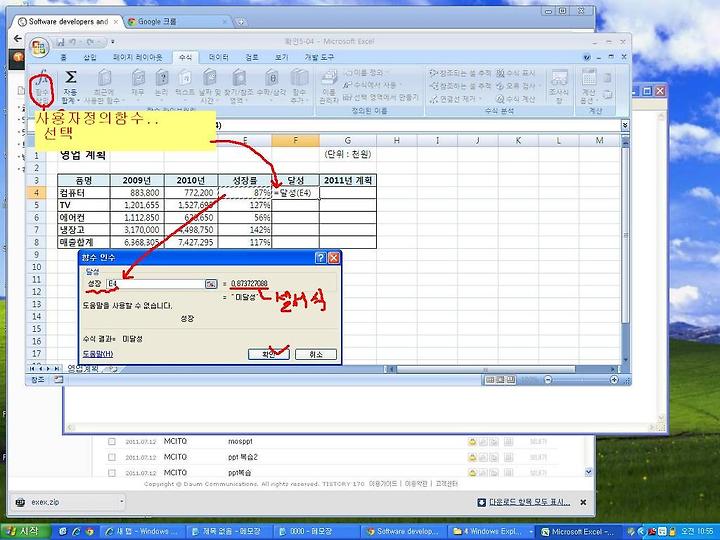
Task: Click 이용가이드 footer link in browser
Action: coord(382,484)
